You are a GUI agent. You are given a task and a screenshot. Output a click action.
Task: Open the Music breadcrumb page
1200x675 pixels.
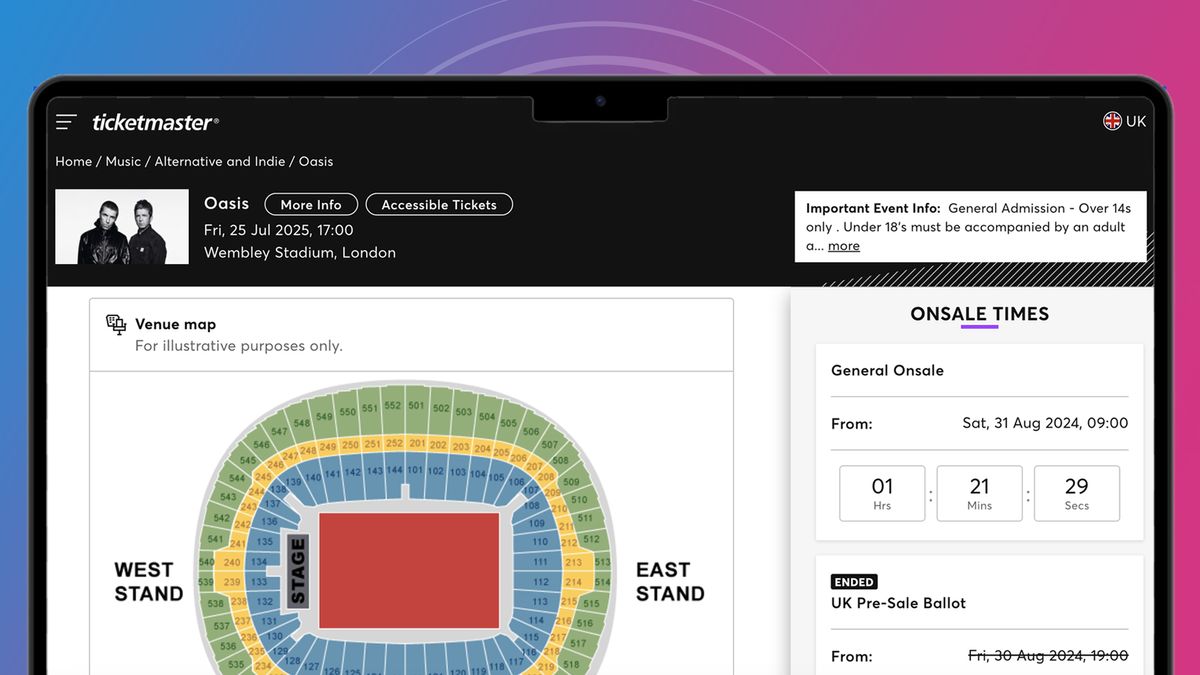tap(123, 161)
